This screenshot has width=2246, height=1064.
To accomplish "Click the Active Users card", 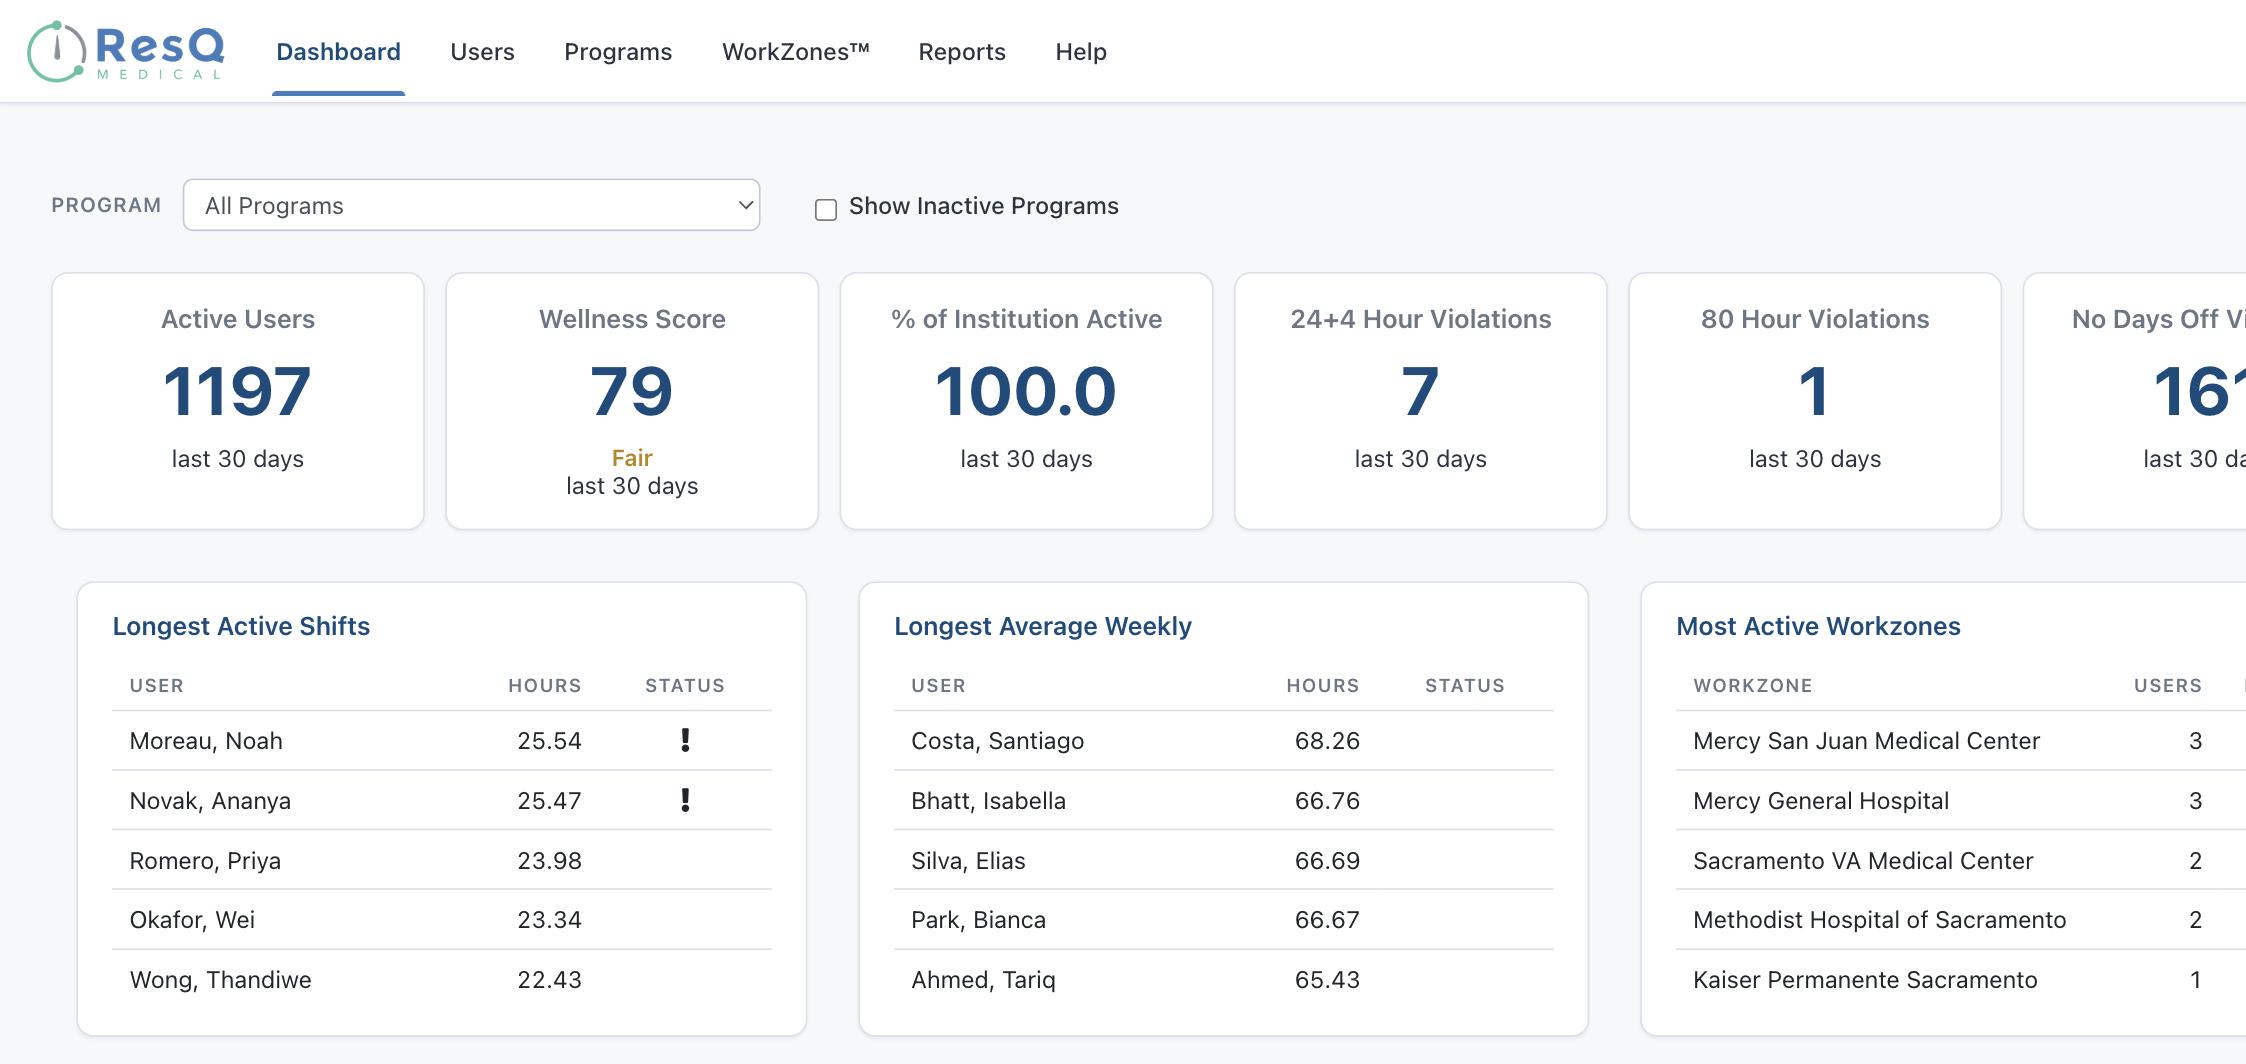I will click(238, 401).
